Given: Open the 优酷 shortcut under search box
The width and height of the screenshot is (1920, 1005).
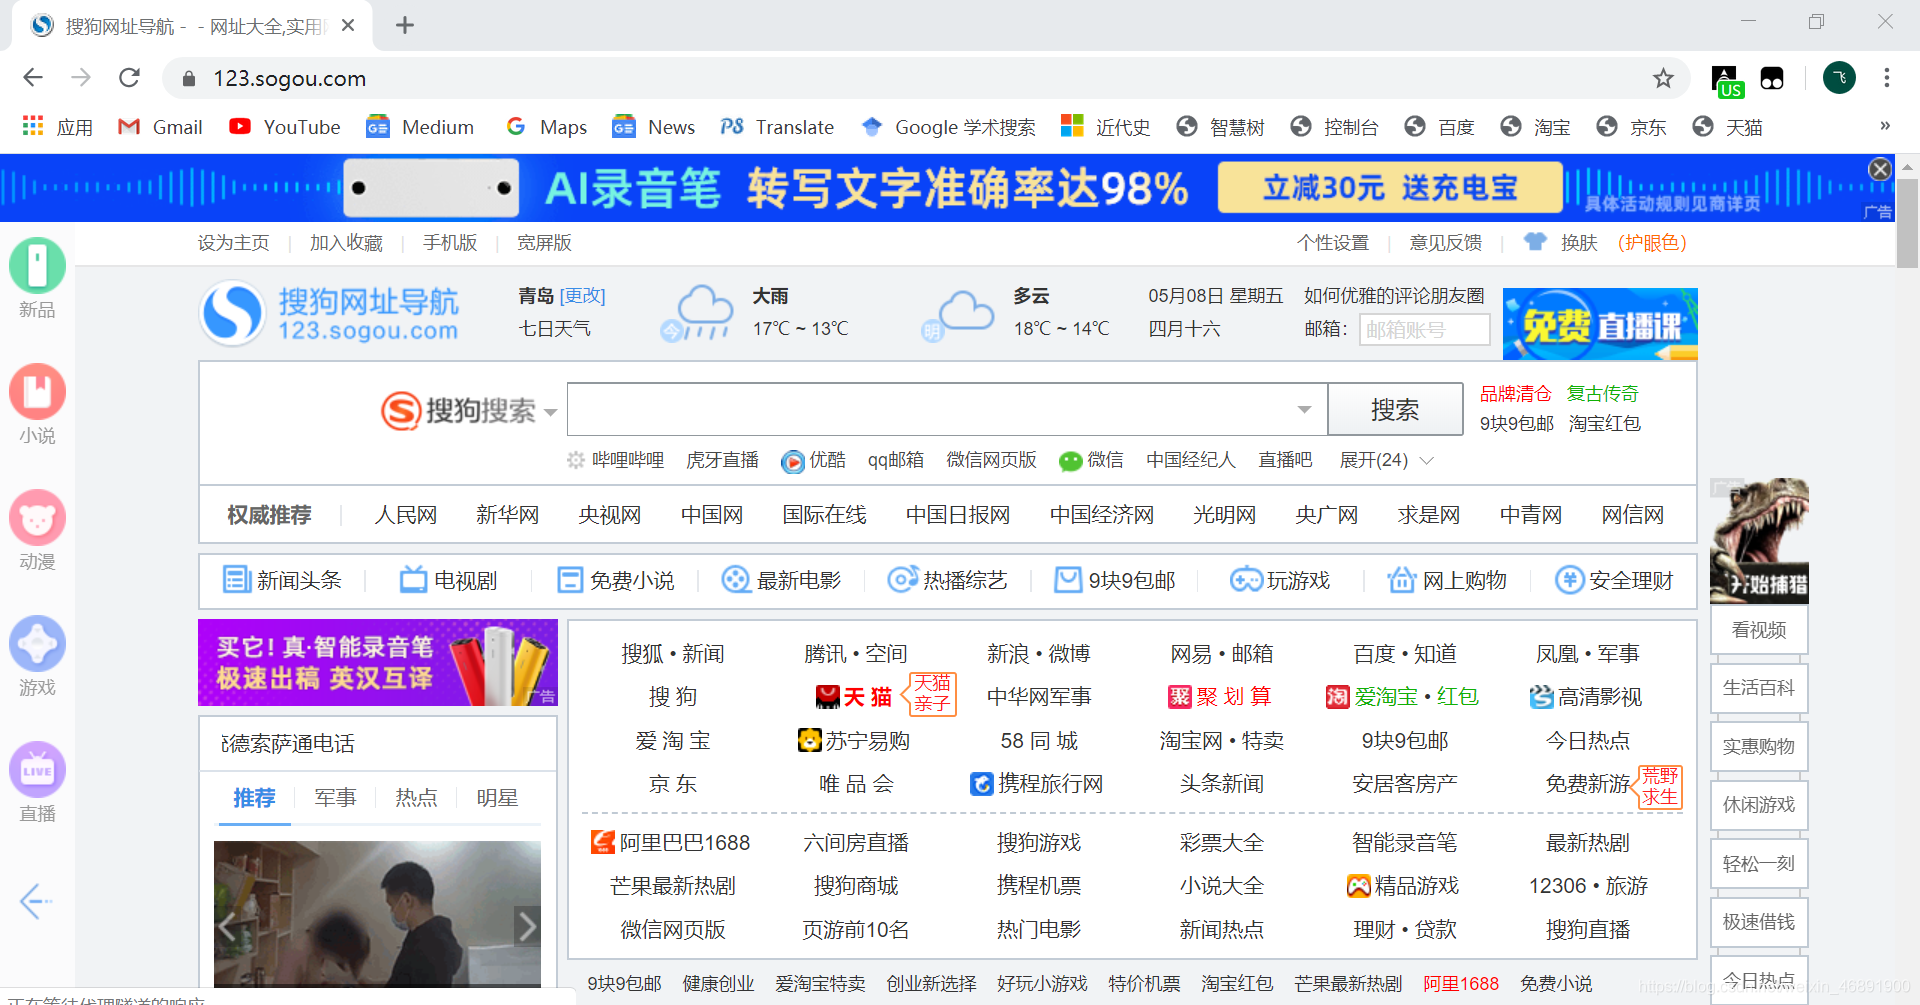Looking at the screenshot, I should (x=813, y=460).
